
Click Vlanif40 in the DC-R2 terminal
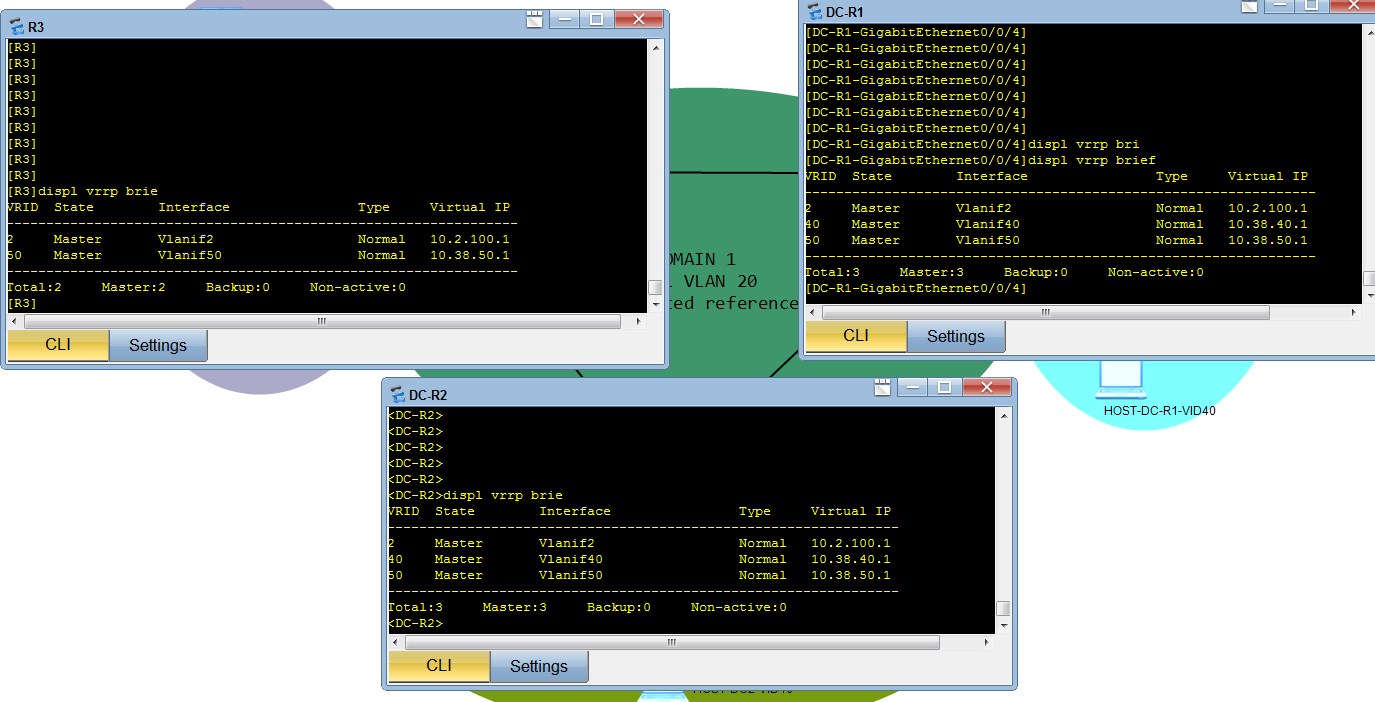point(571,559)
